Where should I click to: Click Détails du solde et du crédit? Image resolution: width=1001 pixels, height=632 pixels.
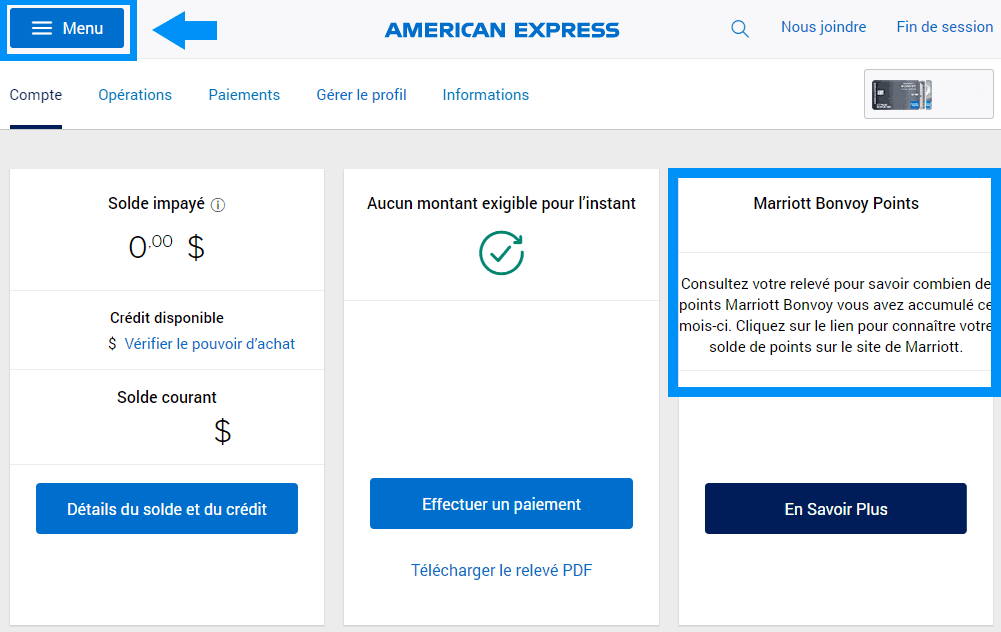(166, 508)
